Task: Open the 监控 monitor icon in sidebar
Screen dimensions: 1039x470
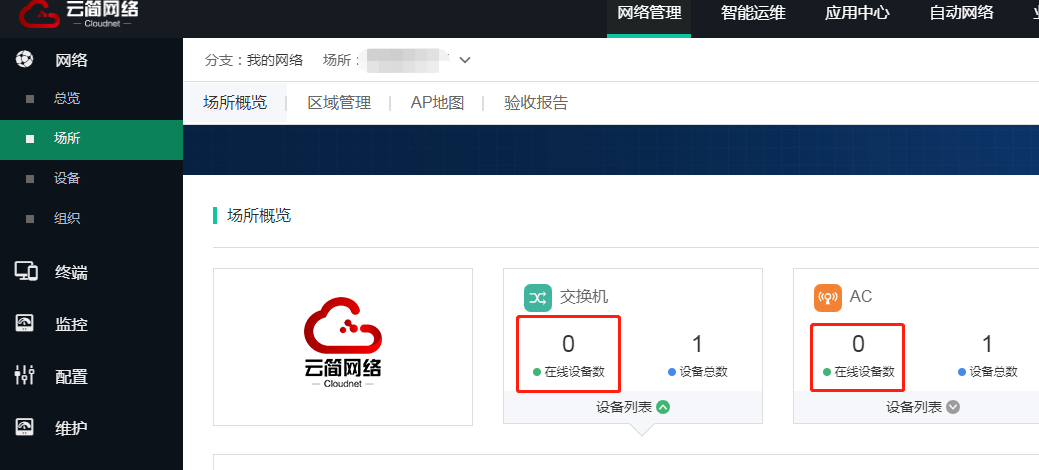Action: pyautogui.click(x=24, y=324)
